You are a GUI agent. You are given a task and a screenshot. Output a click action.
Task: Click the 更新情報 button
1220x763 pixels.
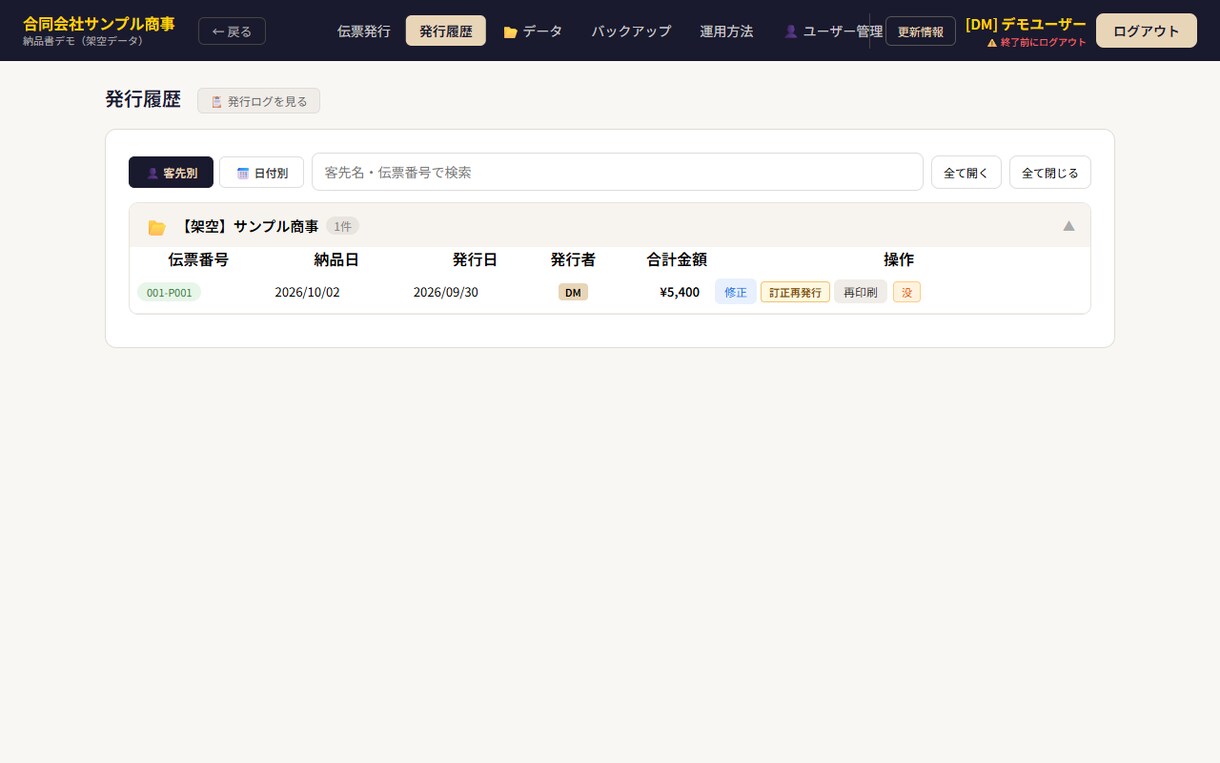(920, 31)
